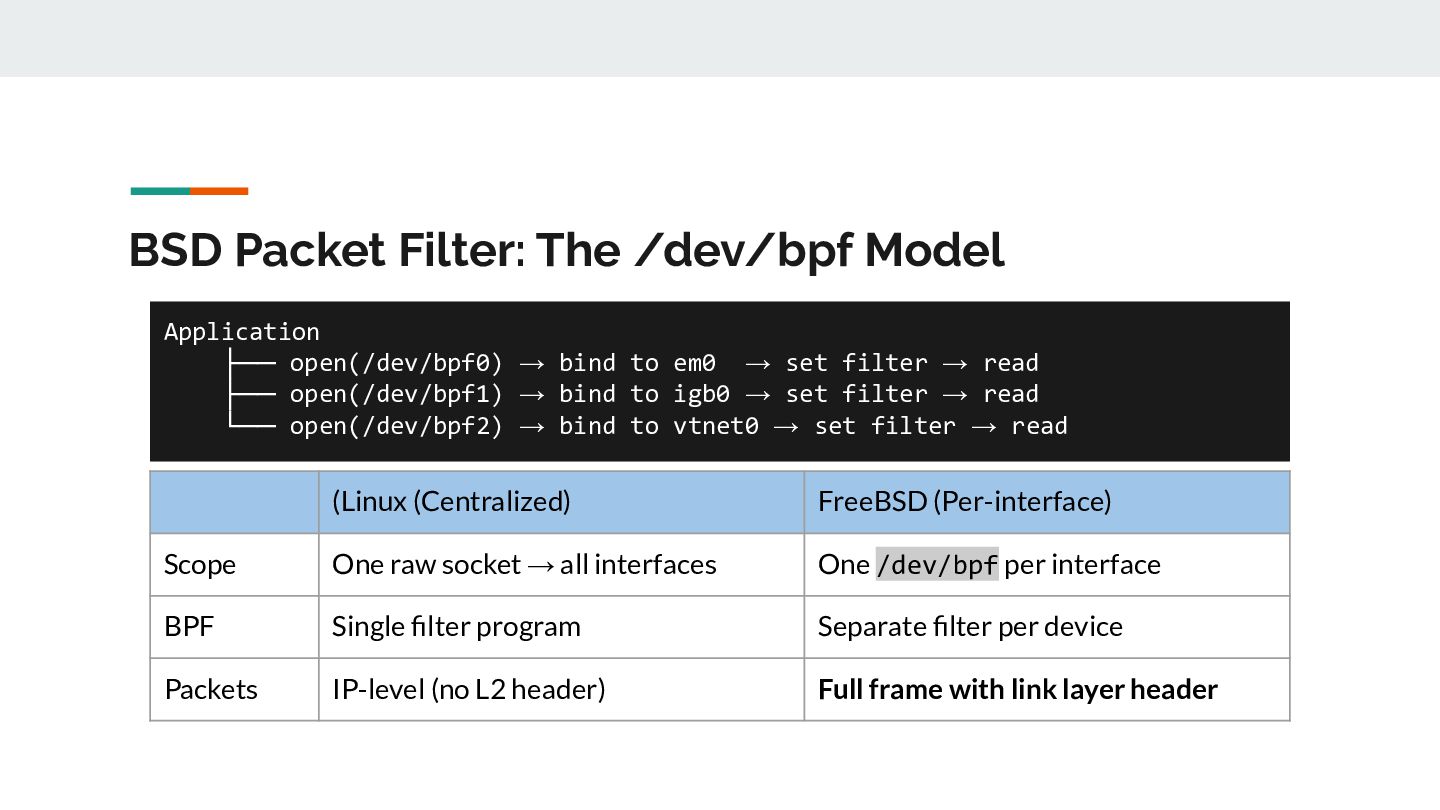Click the teal accent bar above the title
1440x810 pixels.
point(160,191)
